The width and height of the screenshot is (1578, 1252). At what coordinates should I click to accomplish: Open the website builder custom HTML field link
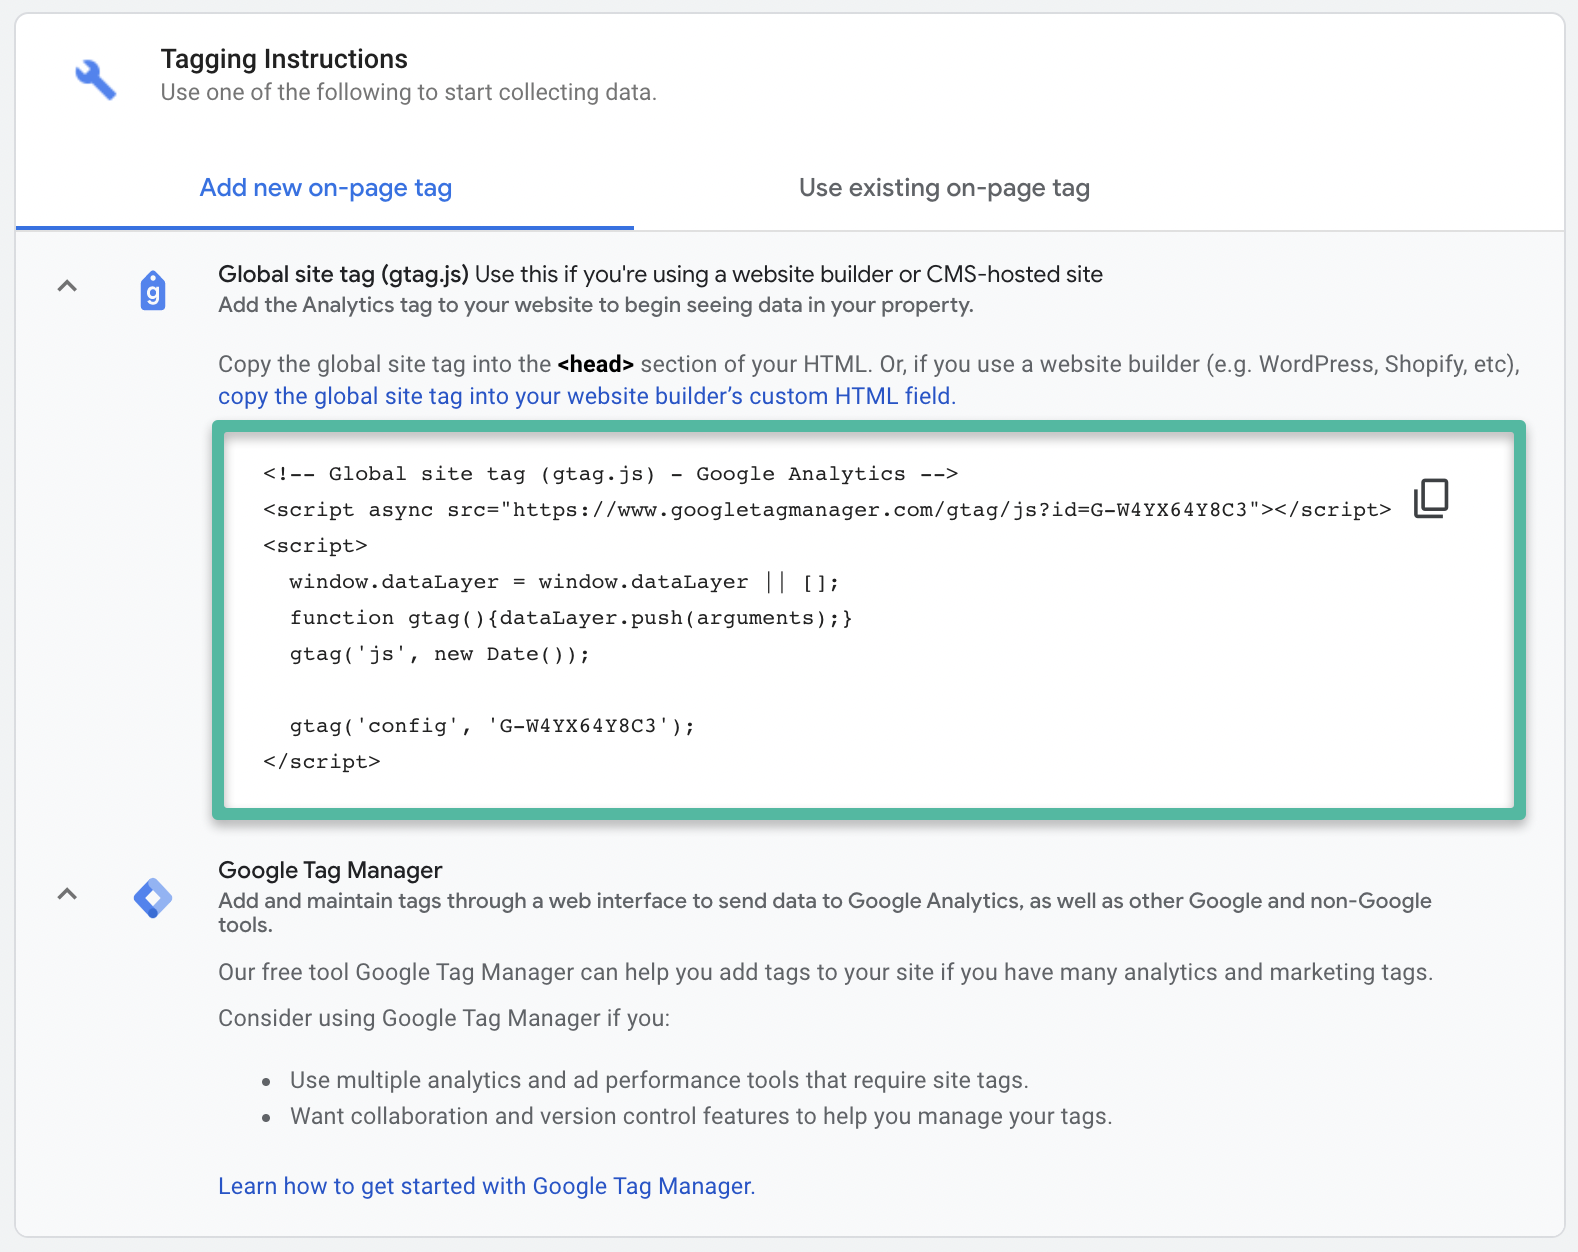point(587,396)
